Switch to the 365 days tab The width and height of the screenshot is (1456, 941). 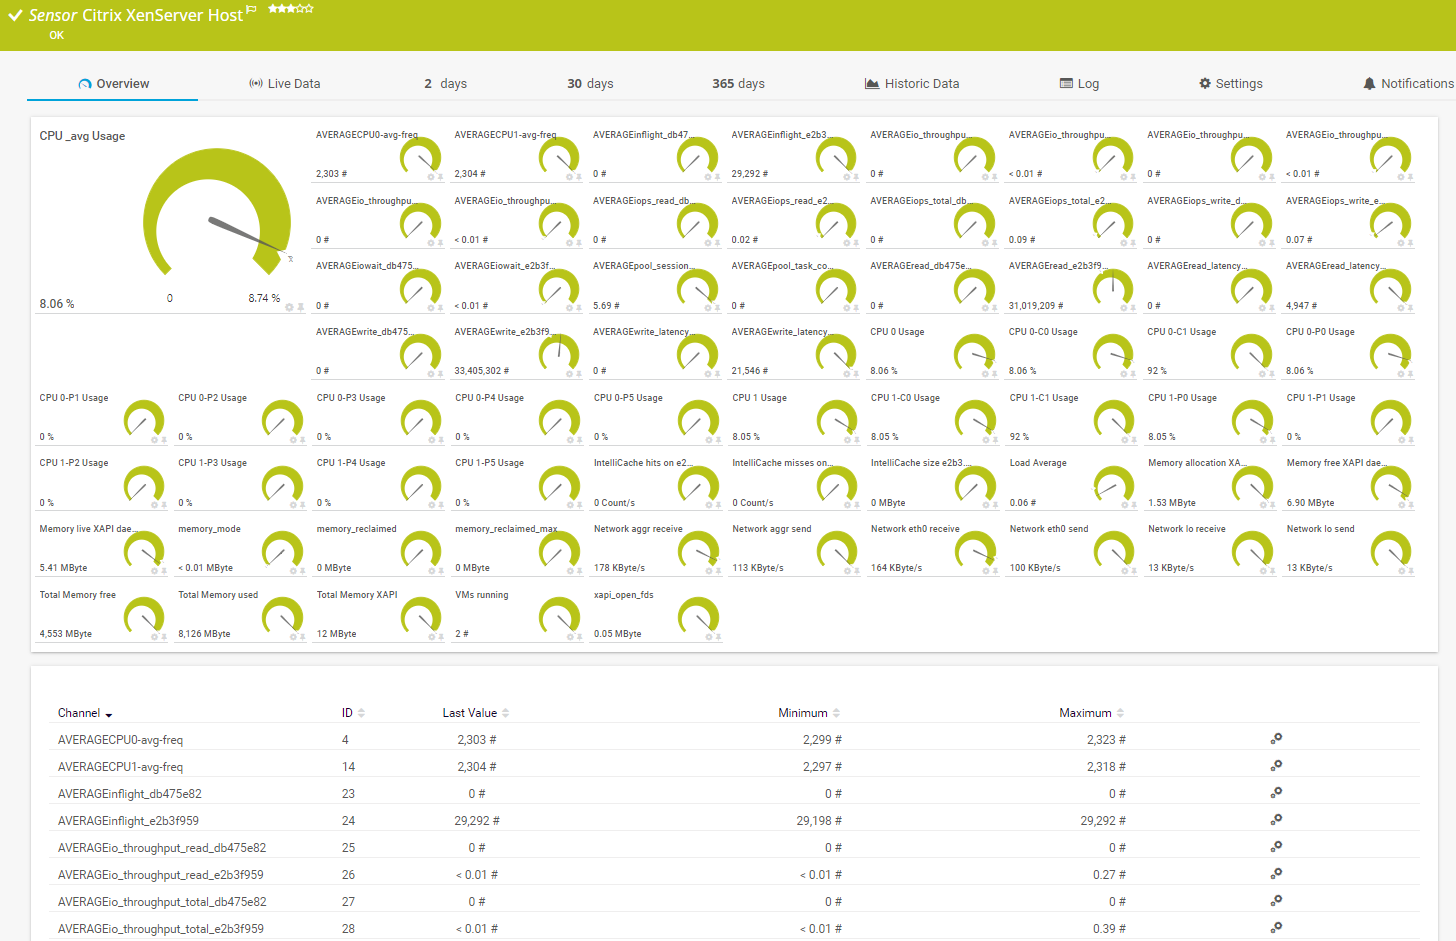click(738, 83)
